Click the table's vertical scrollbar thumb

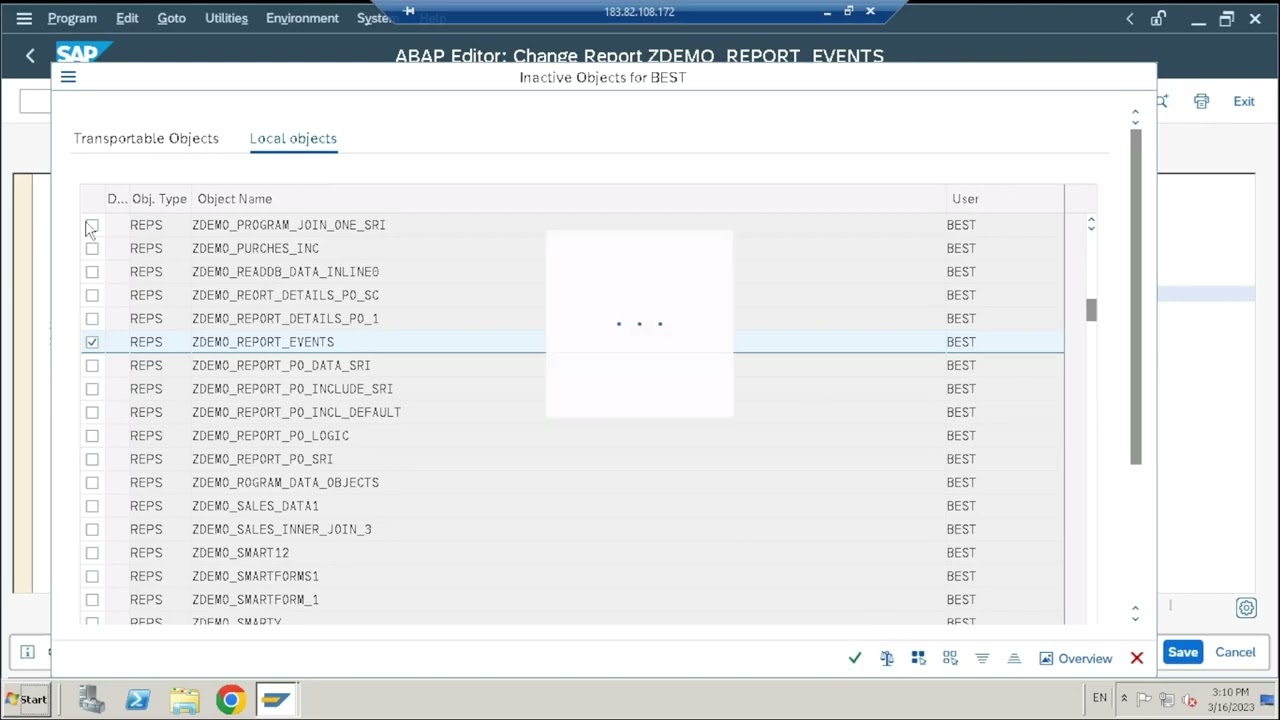point(1091,310)
